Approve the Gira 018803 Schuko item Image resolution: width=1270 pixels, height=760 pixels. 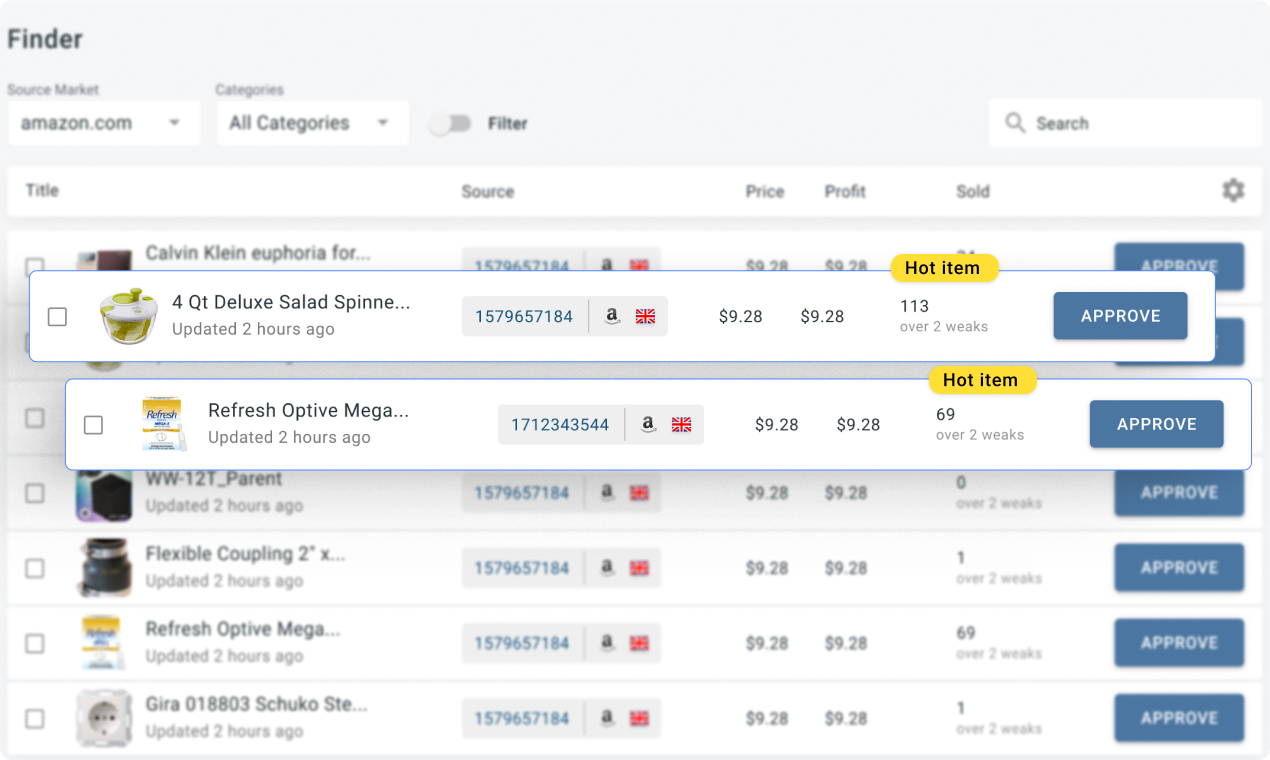click(x=1179, y=718)
